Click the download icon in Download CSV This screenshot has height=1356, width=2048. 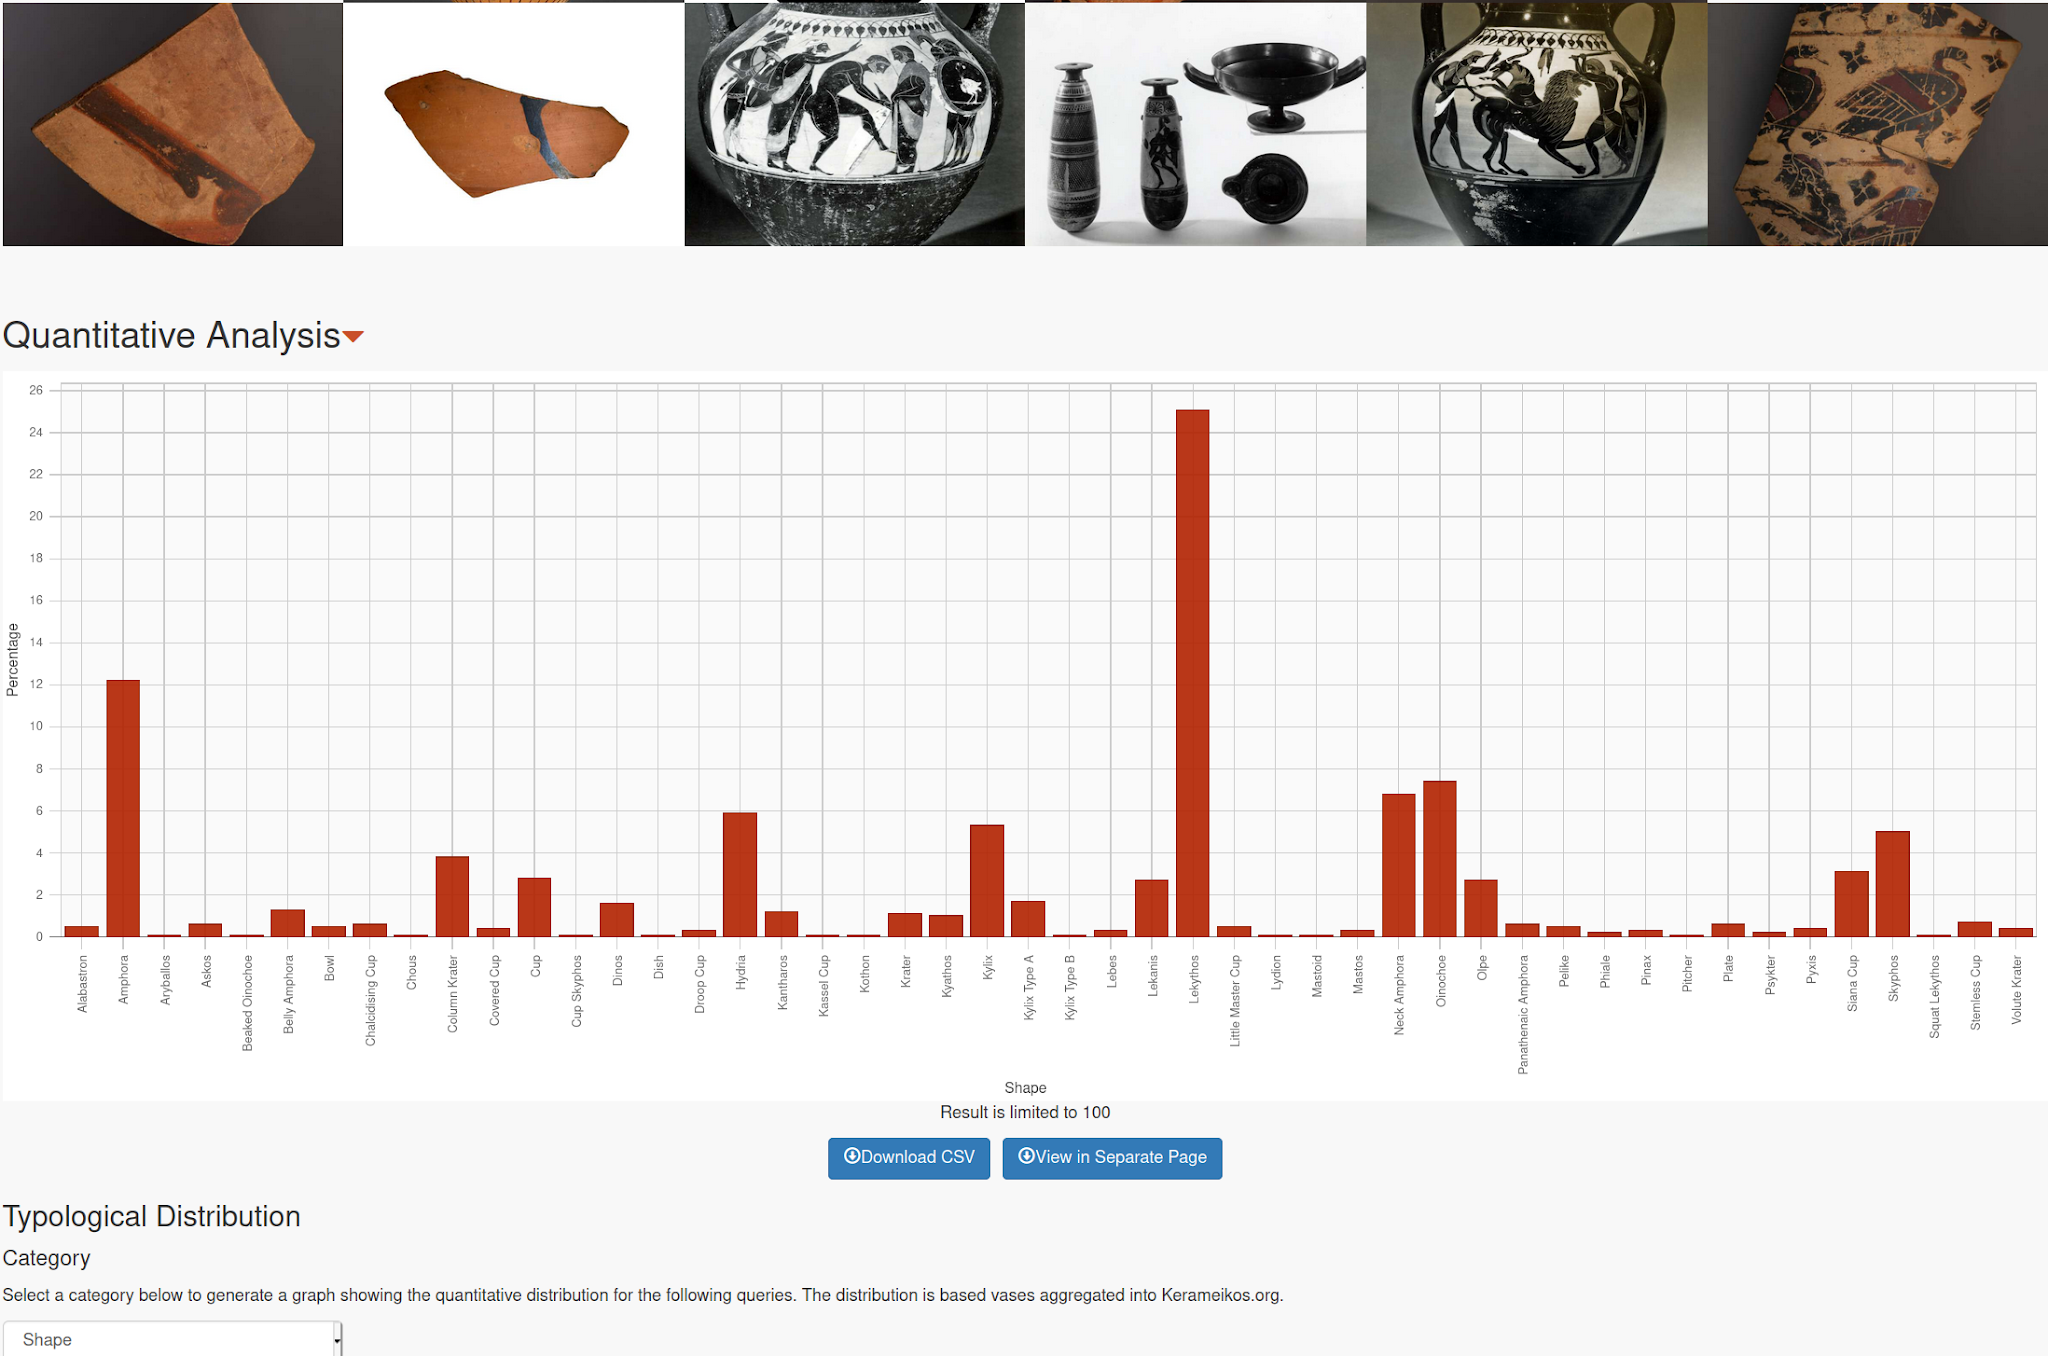pos(852,1156)
